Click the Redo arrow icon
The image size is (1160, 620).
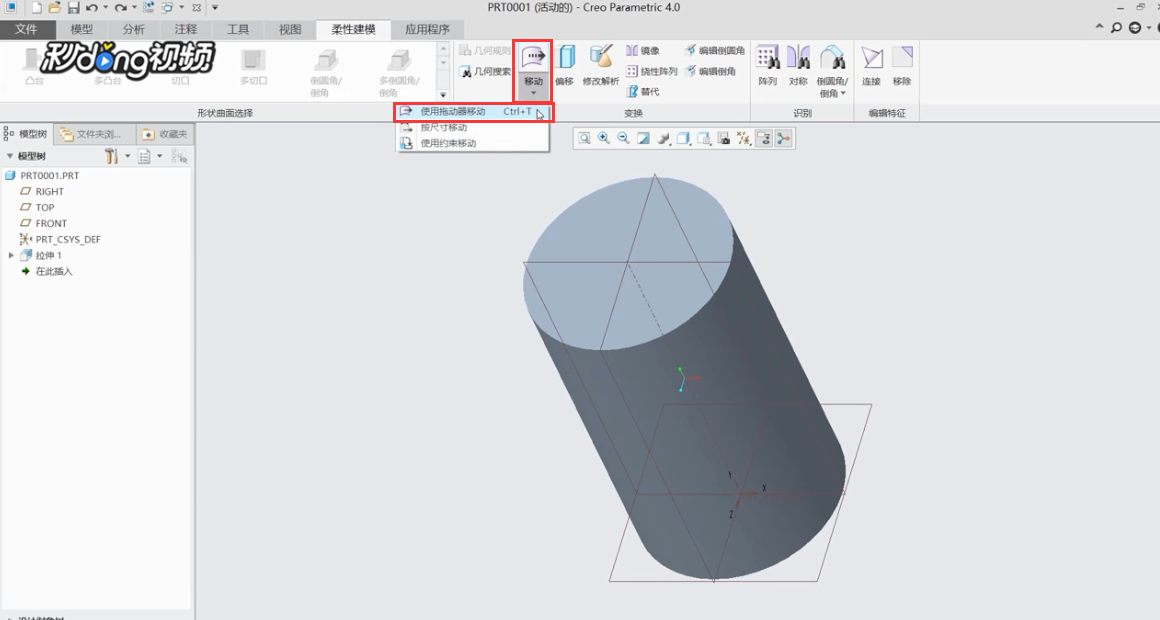121,7
